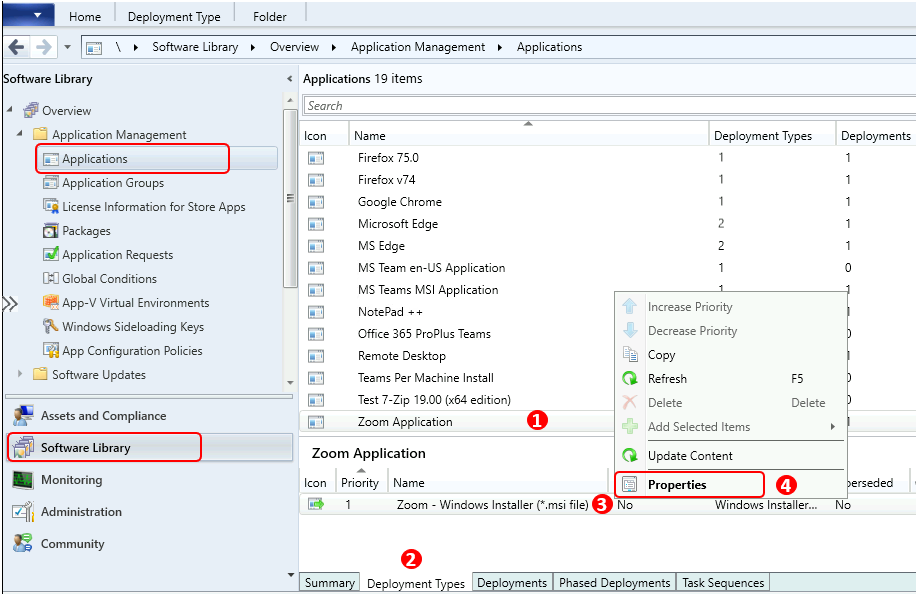Collapse the Software Library navigation pane

290,79
